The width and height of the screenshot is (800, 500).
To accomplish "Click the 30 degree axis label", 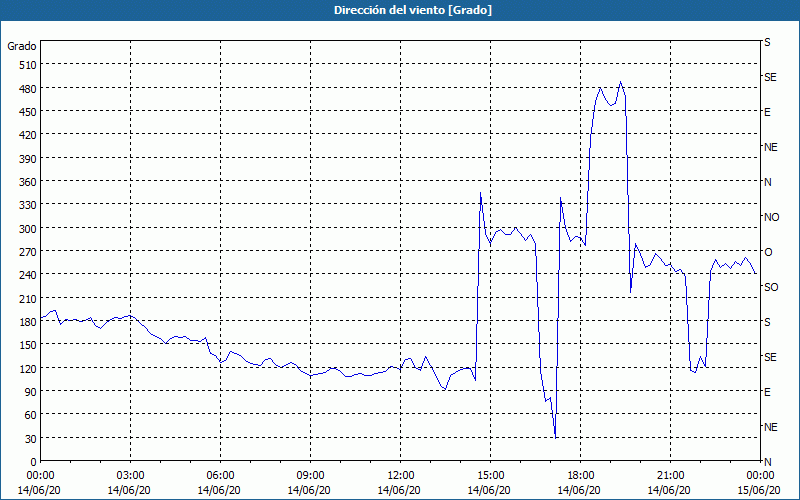I will 31,439.
